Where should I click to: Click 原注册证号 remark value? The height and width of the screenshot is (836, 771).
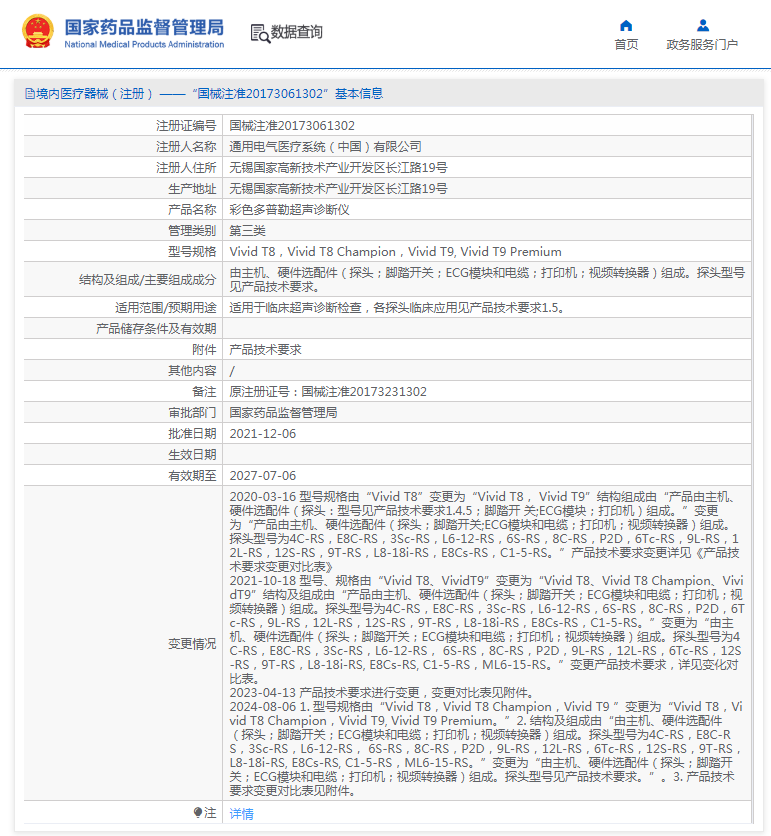(x=328, y=391)
